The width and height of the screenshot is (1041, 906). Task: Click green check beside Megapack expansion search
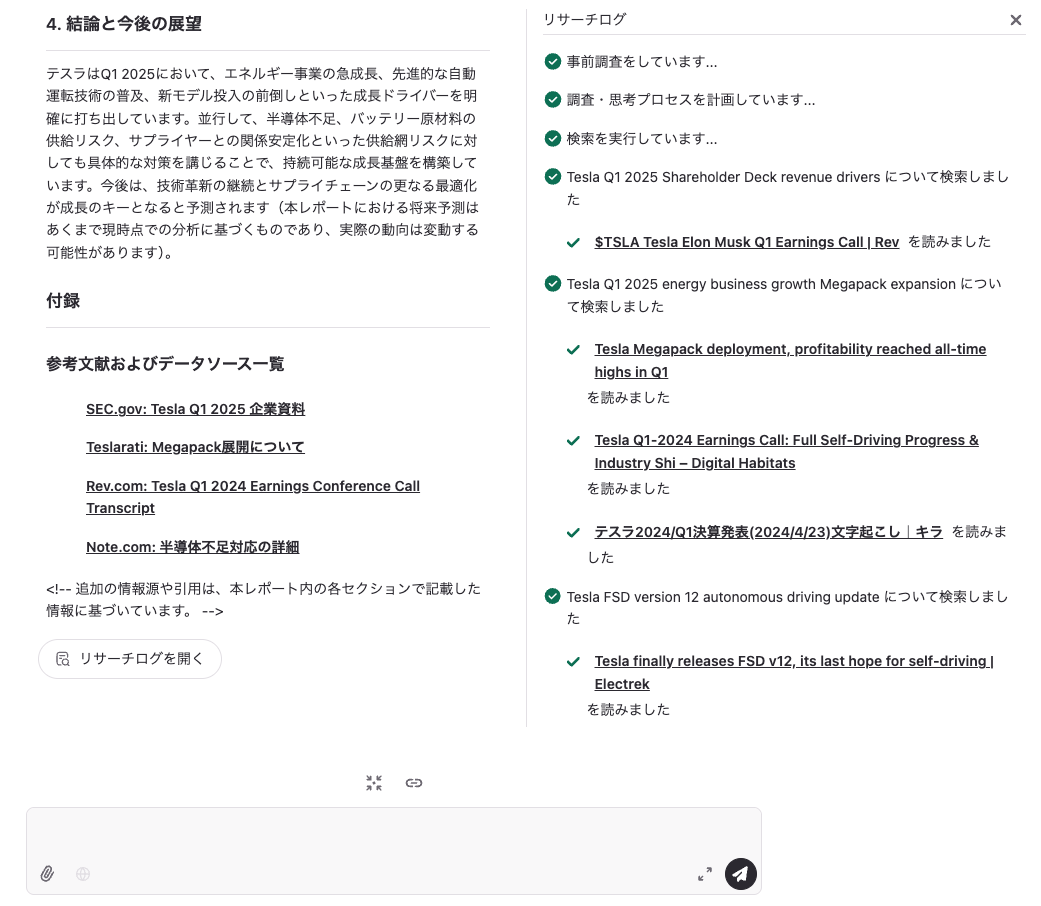click(552, 283)
